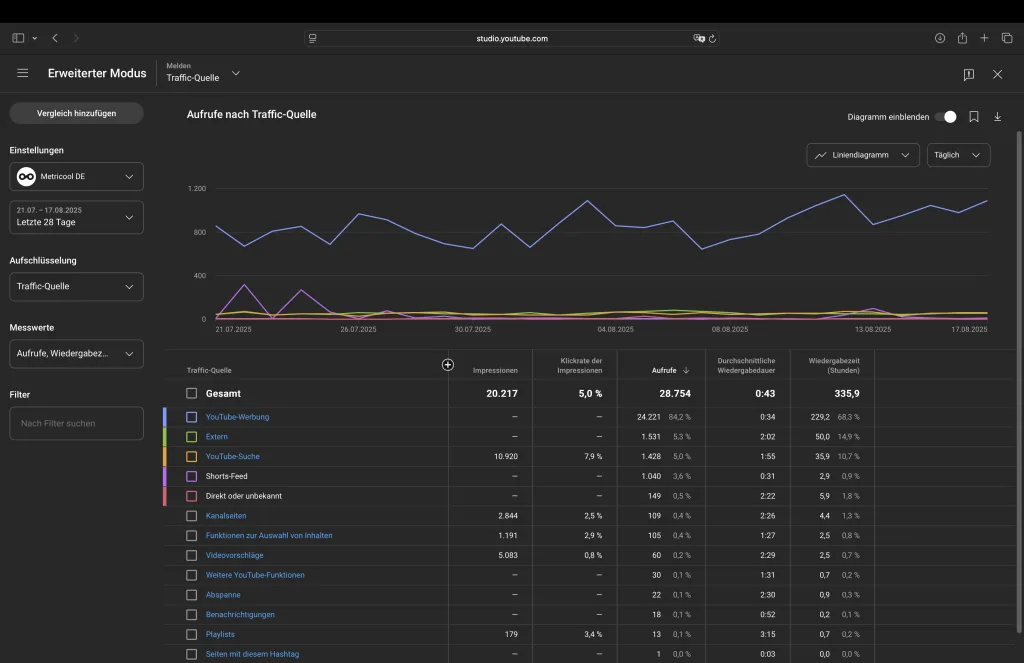Click 'Vergleich hinzufügen' button
Viewport: 1024px width, 663px height.
(x=76, y=113)
